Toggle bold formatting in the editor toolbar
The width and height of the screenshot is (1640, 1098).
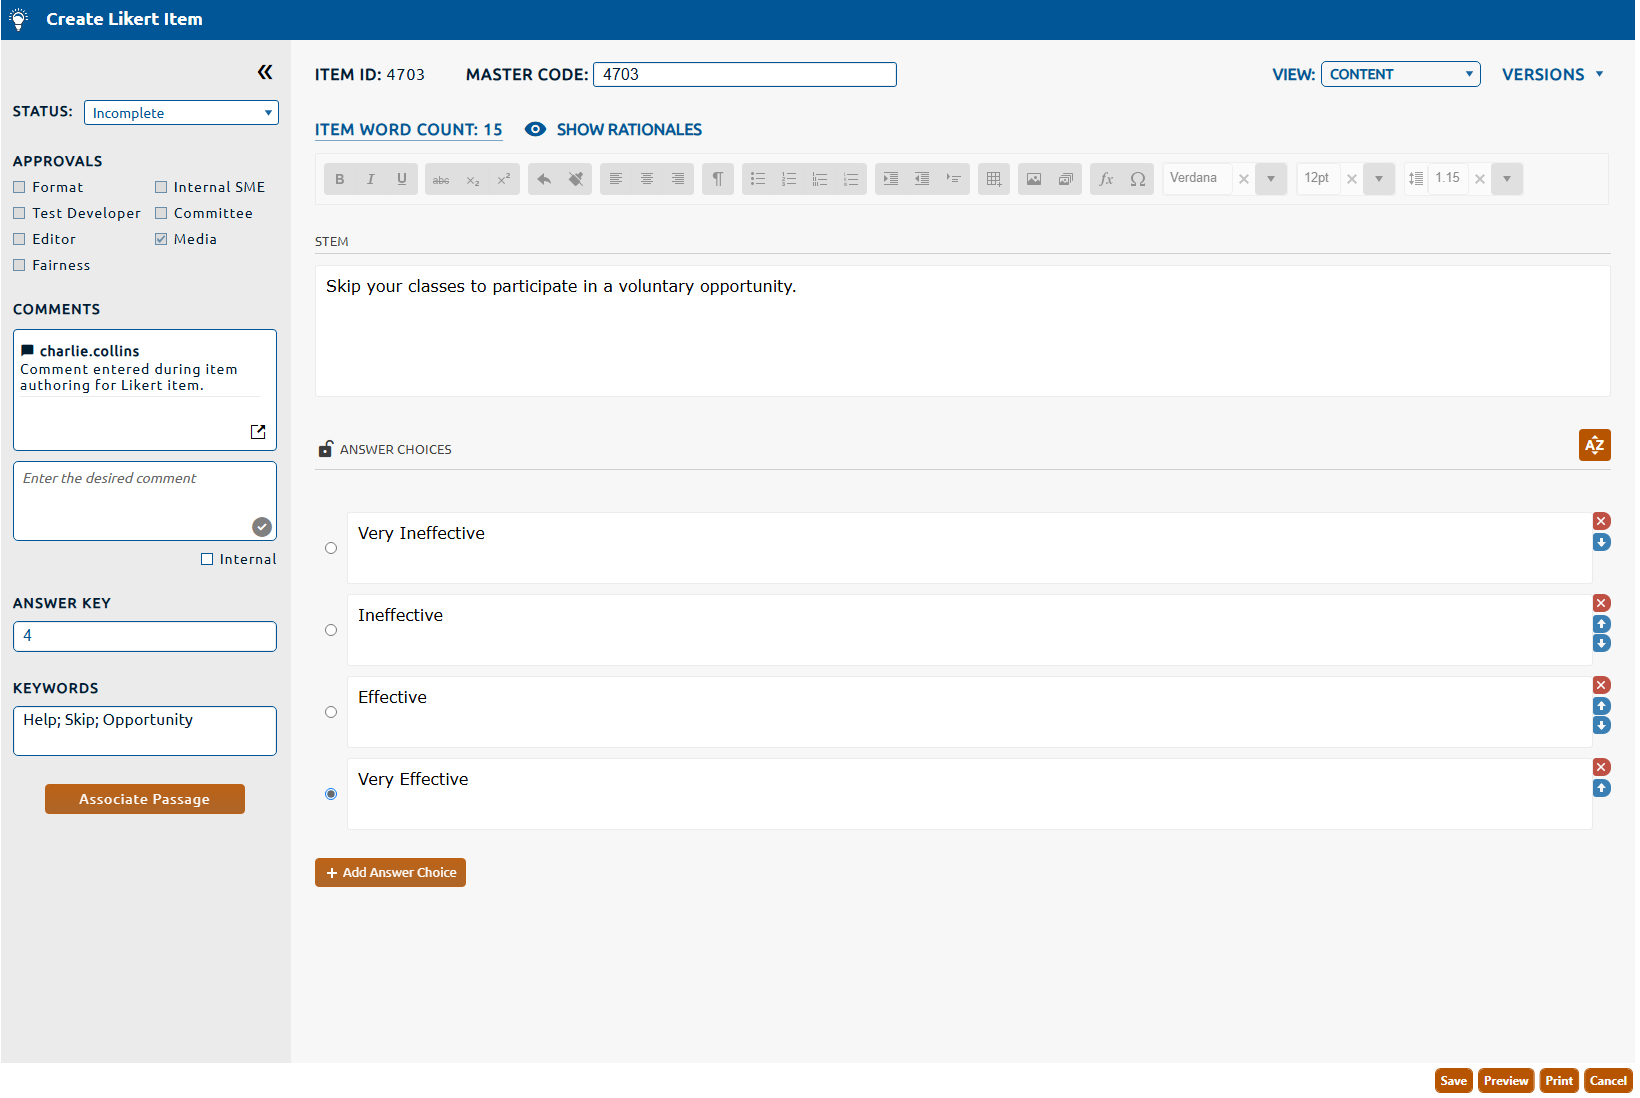[340, 179]
